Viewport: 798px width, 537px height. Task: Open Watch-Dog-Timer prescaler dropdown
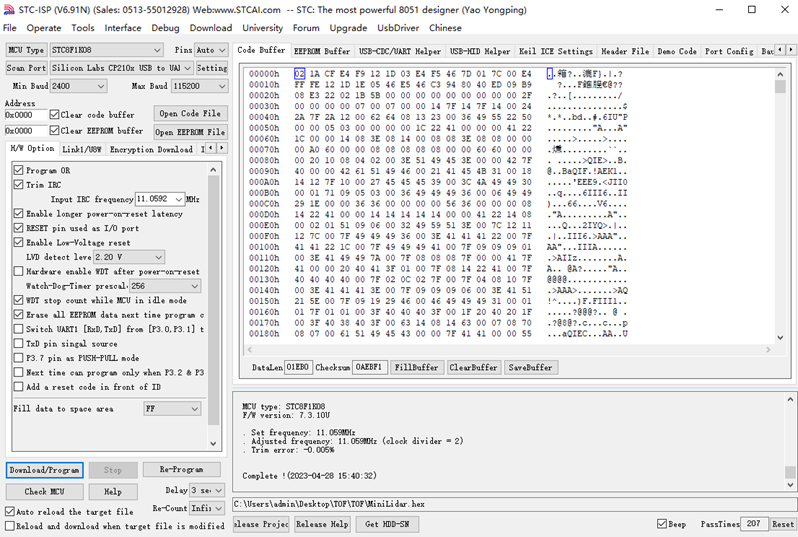(x=165, y=286)
